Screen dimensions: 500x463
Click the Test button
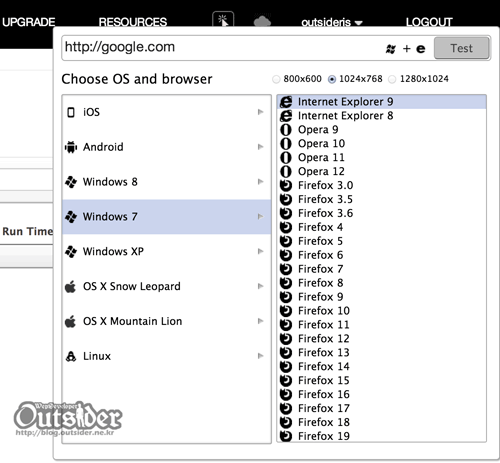point(462,48)
